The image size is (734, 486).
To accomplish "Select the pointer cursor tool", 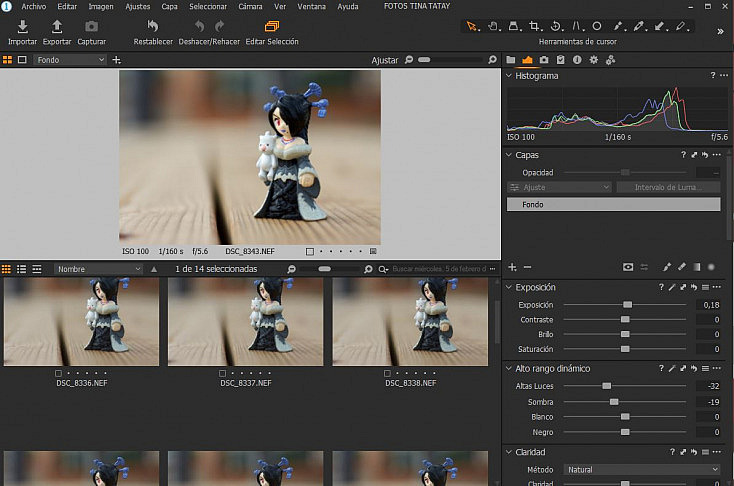I will click(471, 26).
